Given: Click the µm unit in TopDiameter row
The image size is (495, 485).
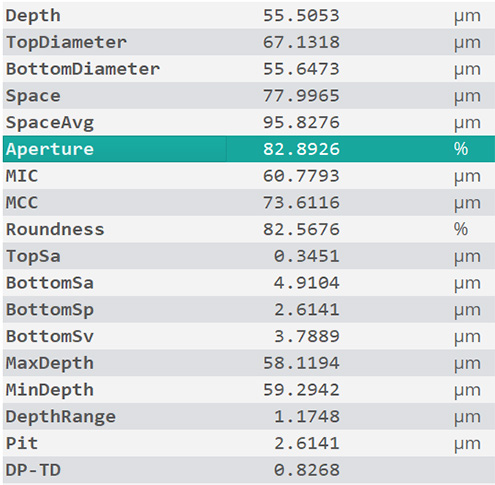Looking at the screenshot, I should (x=467, y=43).
